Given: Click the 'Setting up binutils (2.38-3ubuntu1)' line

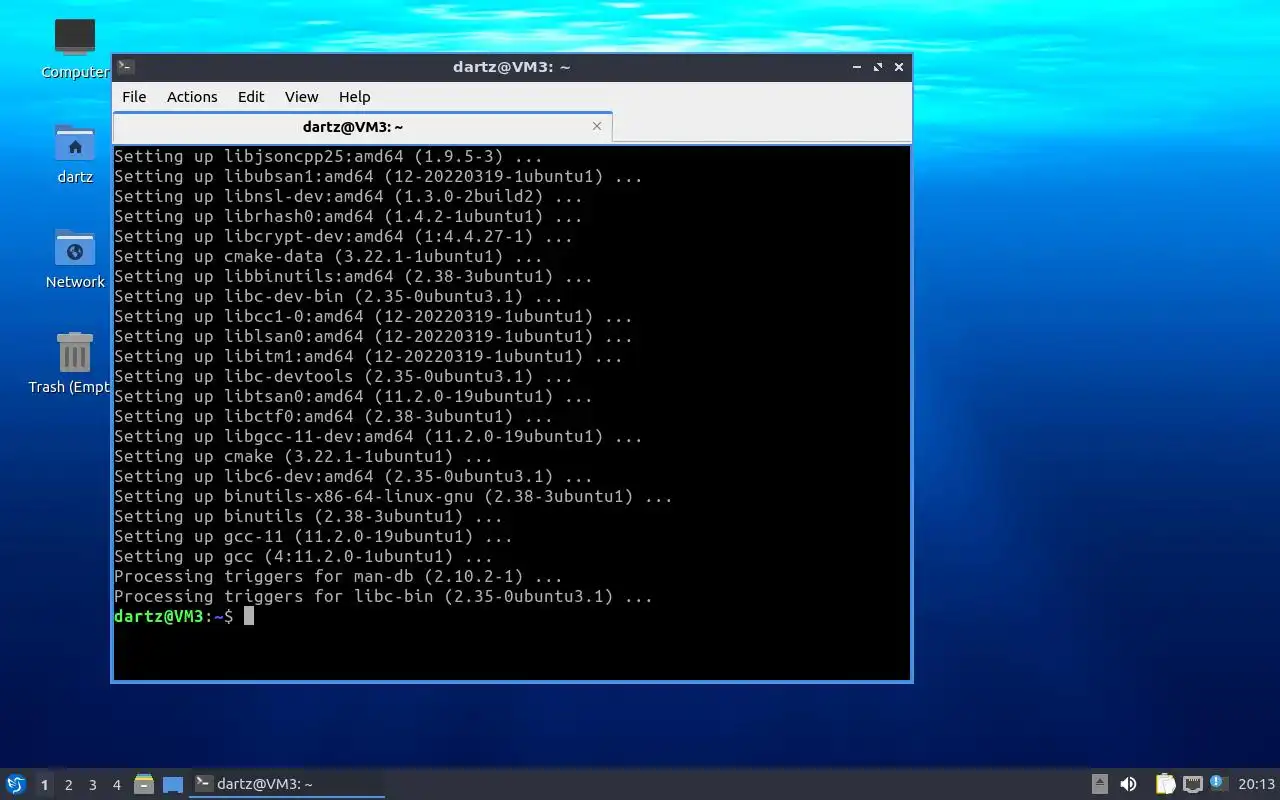Looking at the screenshot, I should click(308, 516).
